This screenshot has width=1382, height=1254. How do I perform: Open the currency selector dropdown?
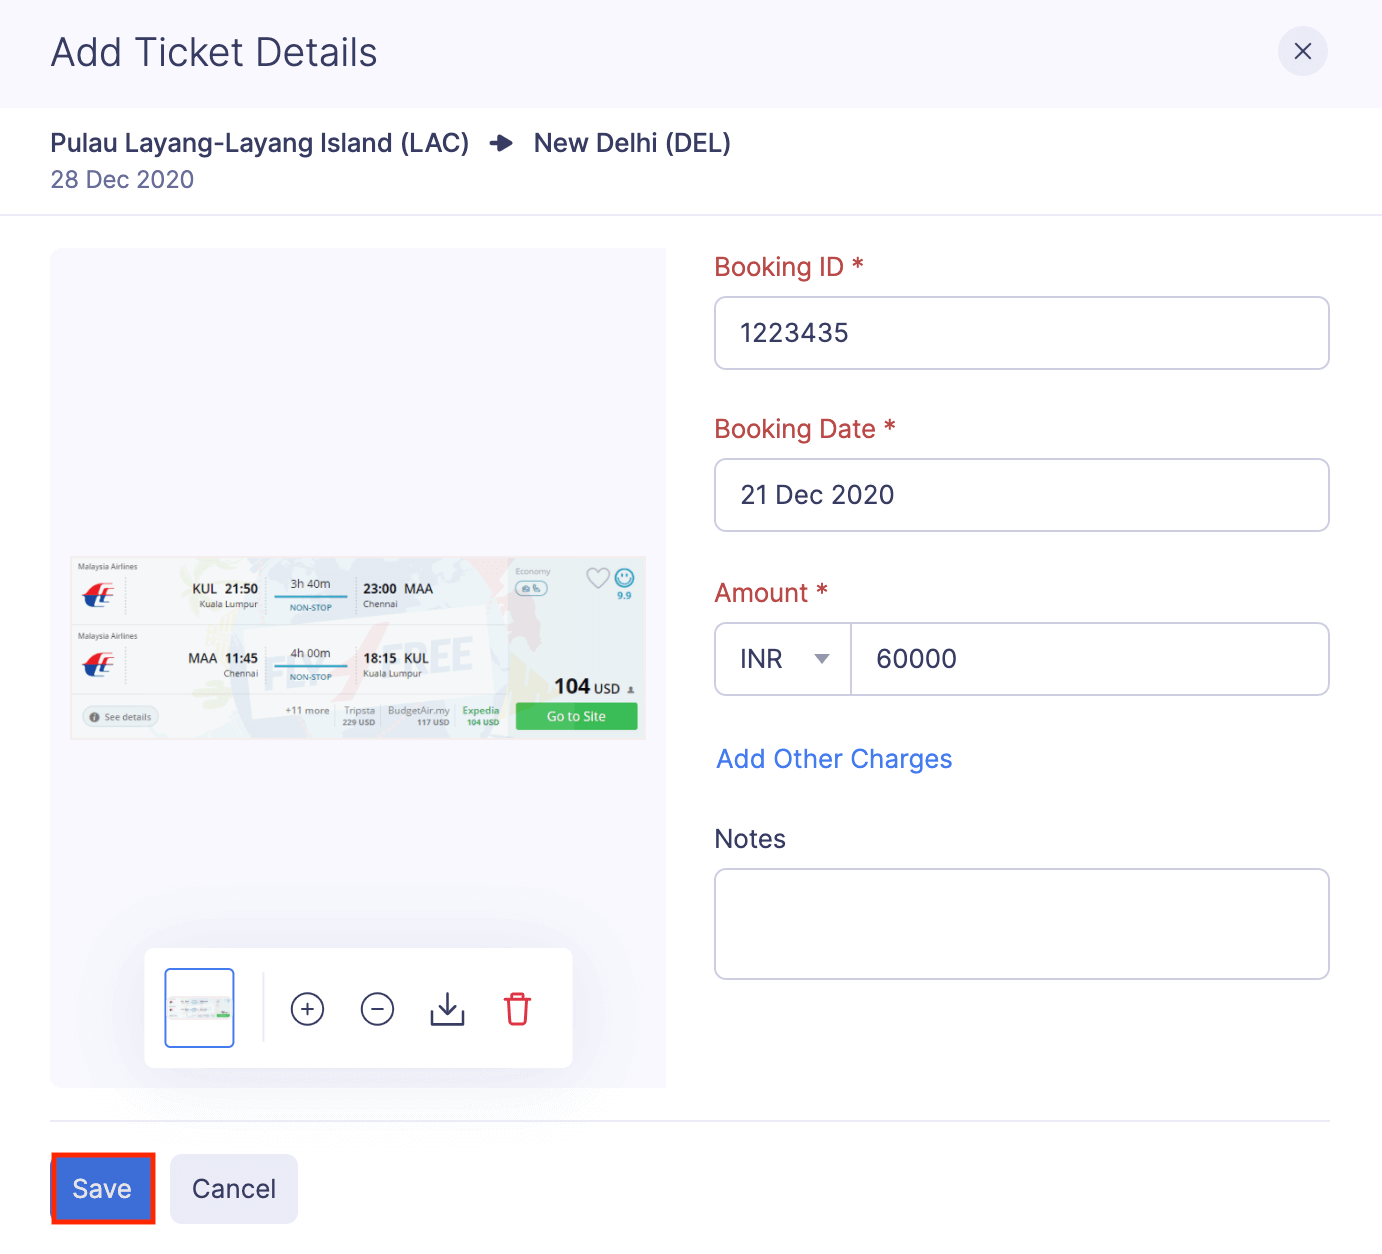coord(782,658)
